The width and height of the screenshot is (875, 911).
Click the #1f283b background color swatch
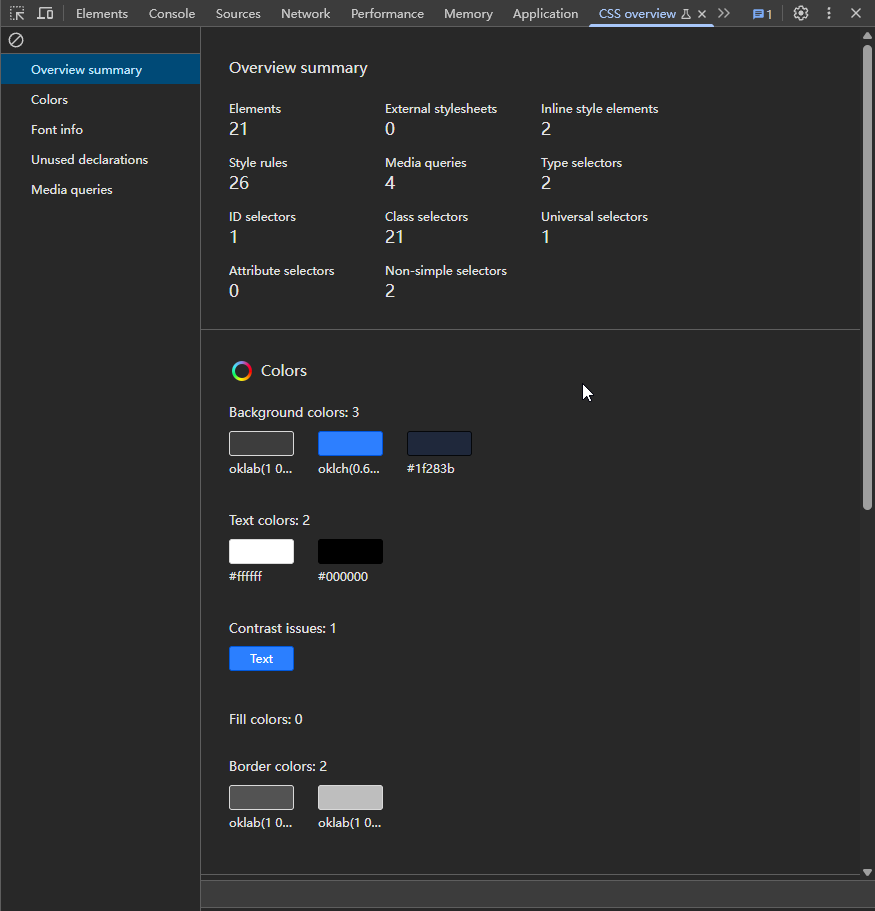[439, 443]
